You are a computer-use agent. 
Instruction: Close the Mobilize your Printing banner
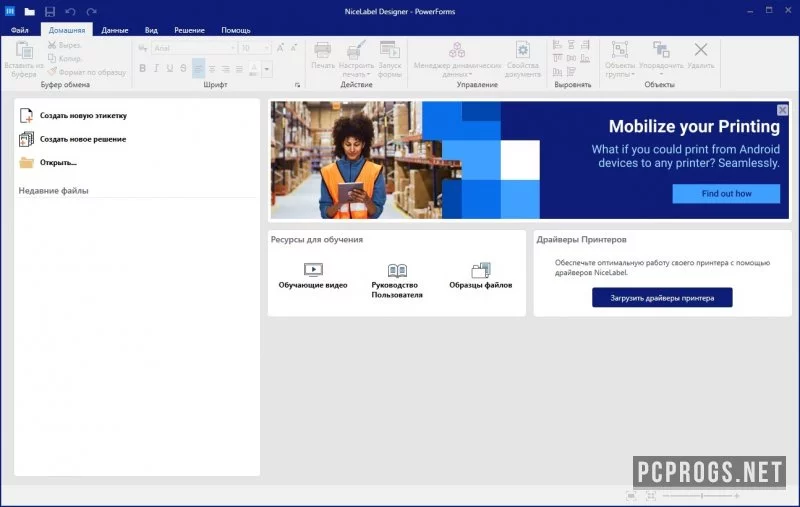[782, 110]
